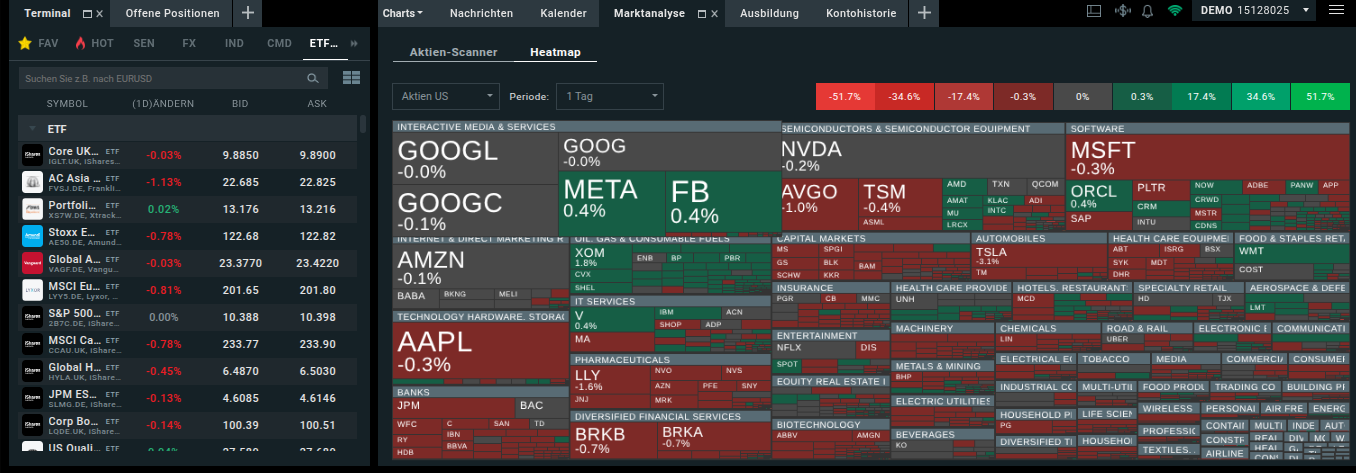Check the green connection status icon
This screenshot has width=1356, height=473.
point(1174,11)
